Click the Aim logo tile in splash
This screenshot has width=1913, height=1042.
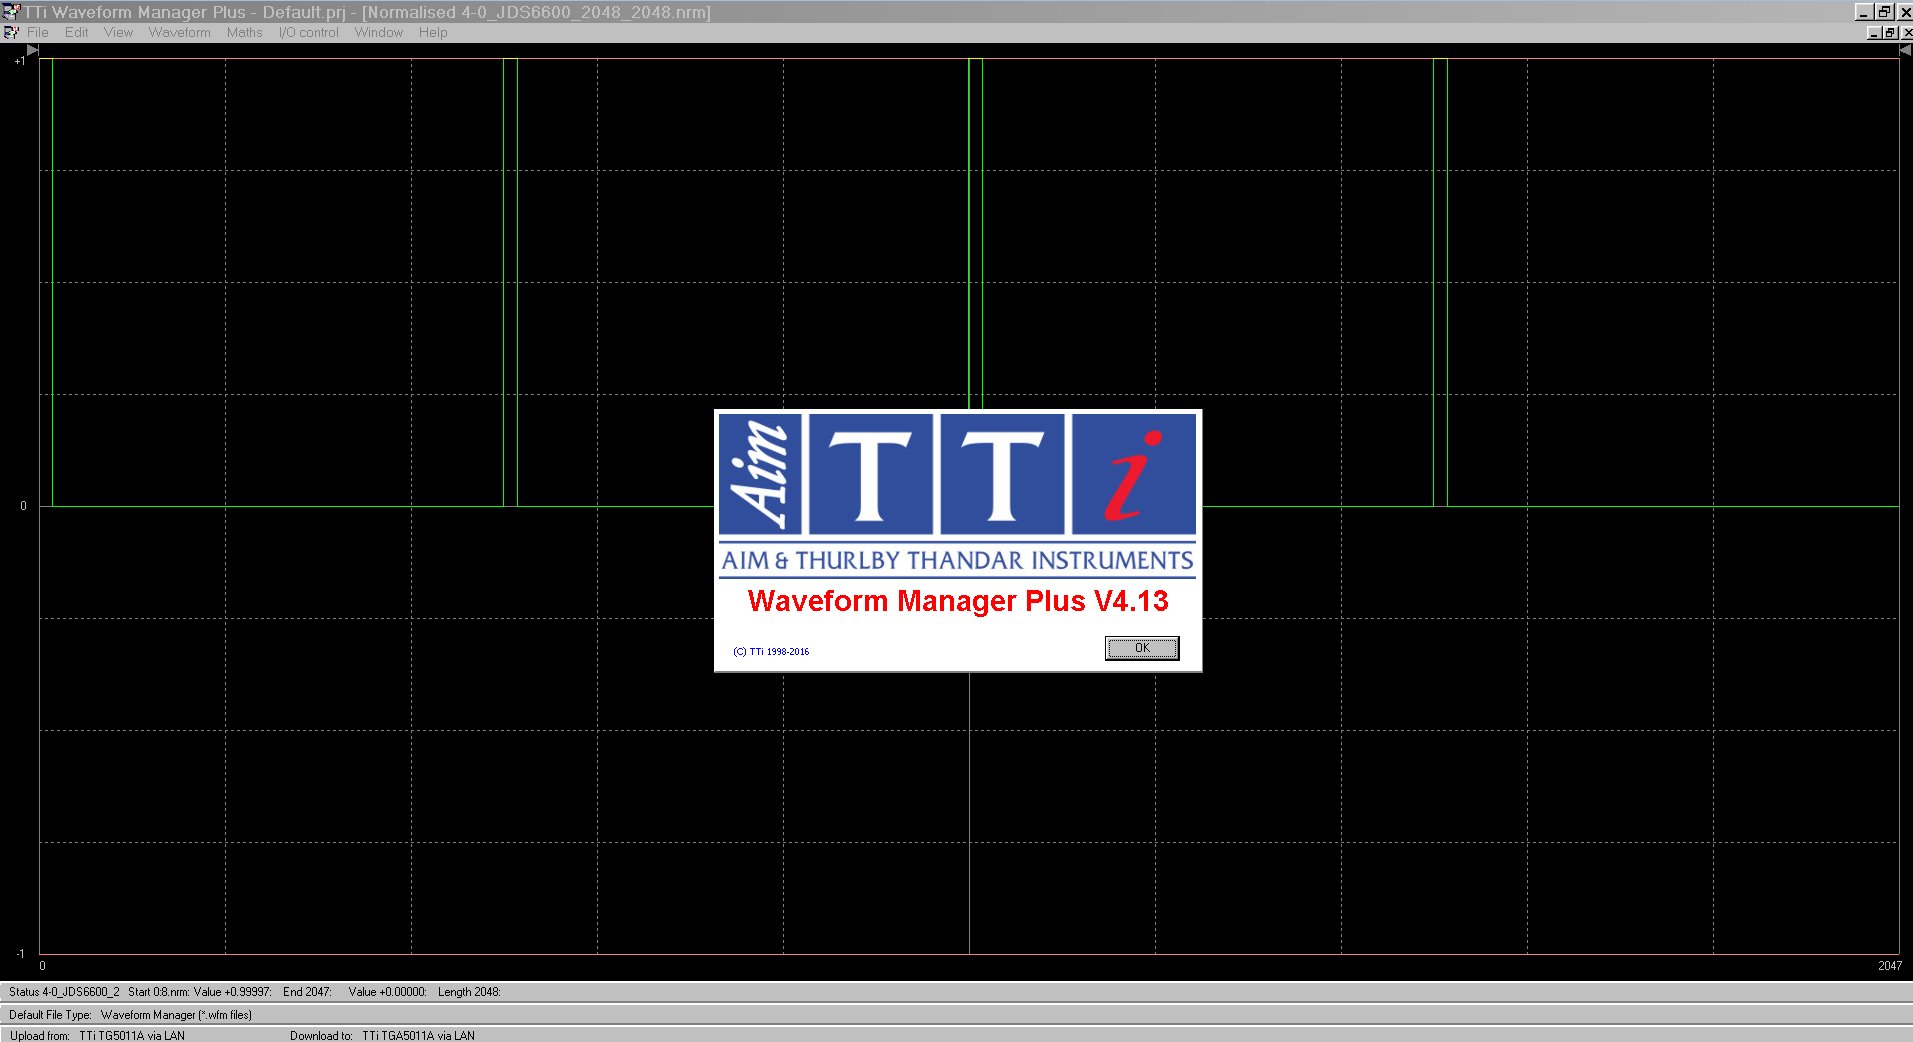tap(760, 474)
